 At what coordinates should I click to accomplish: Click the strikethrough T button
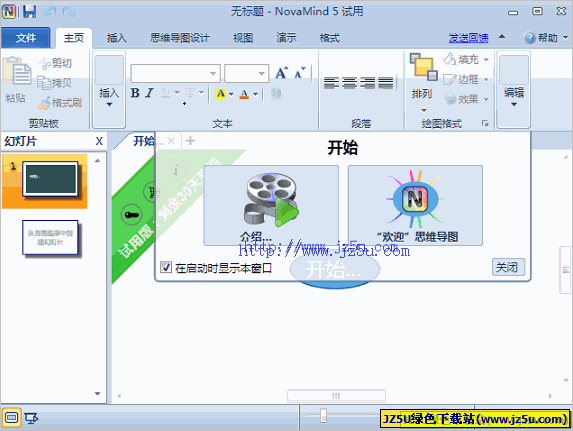click(x=190, y=93)
